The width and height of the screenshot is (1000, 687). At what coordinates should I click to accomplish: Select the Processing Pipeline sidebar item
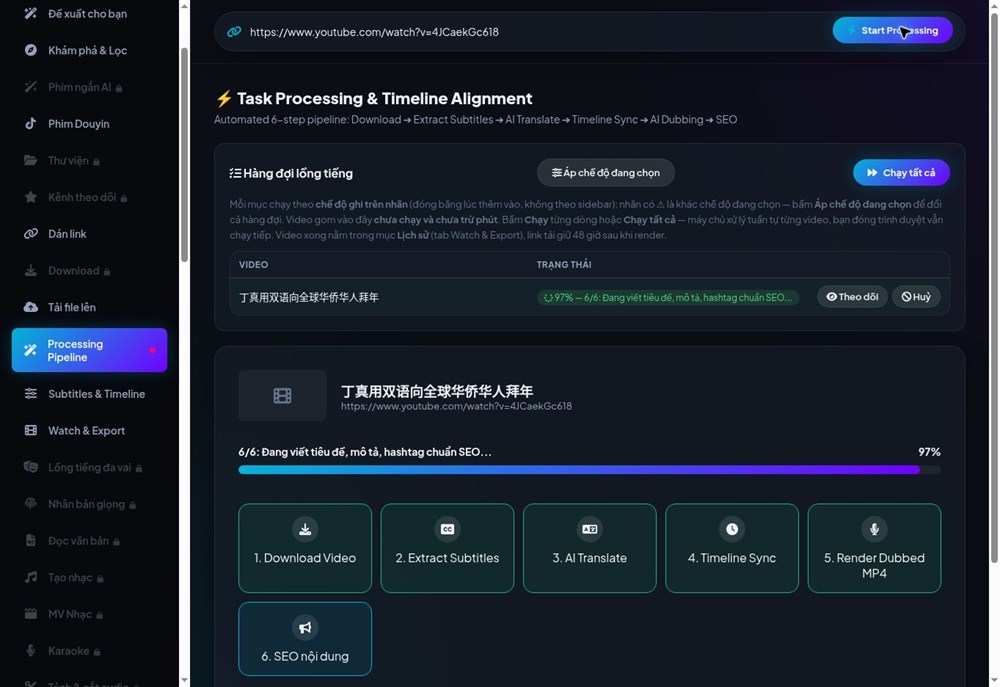click(89, 350)
